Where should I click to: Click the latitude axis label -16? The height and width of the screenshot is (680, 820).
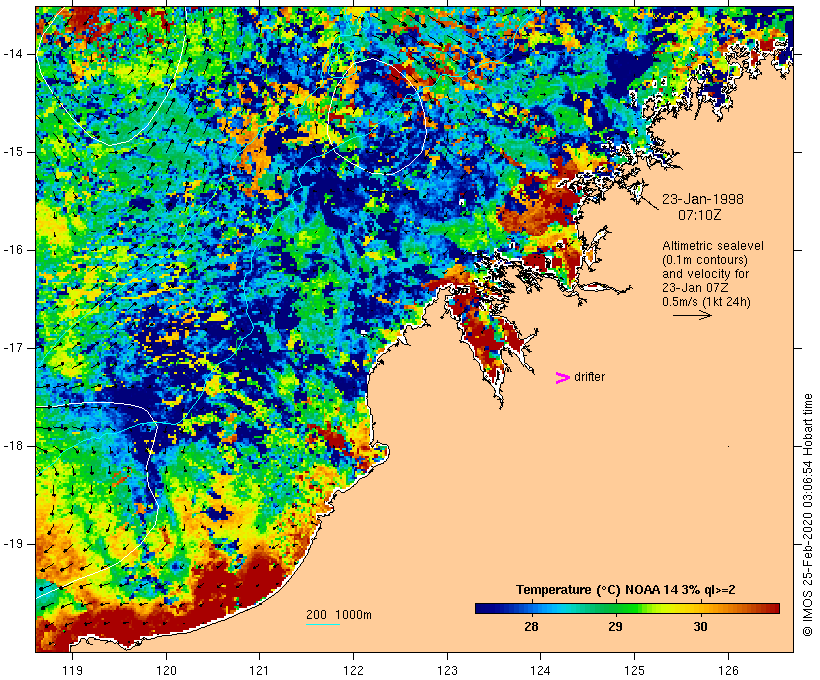pos(13,250)
